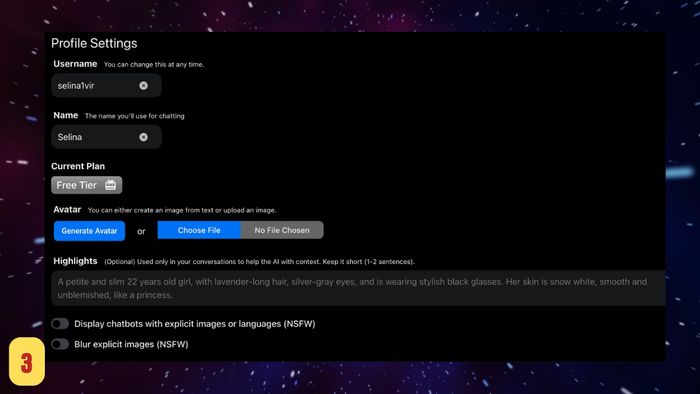Click into the Username field containing selina1vir
700x394 pixels.
pyautogui.click(x=106, y=85)
